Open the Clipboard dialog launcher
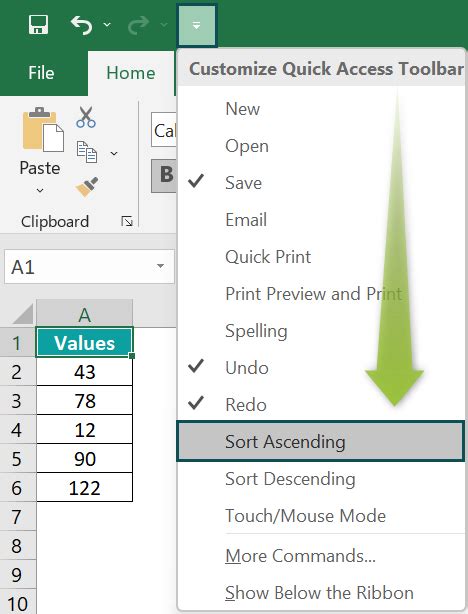Screen dimensions: 468x614 pyautogui.click(x=127, y=221)
